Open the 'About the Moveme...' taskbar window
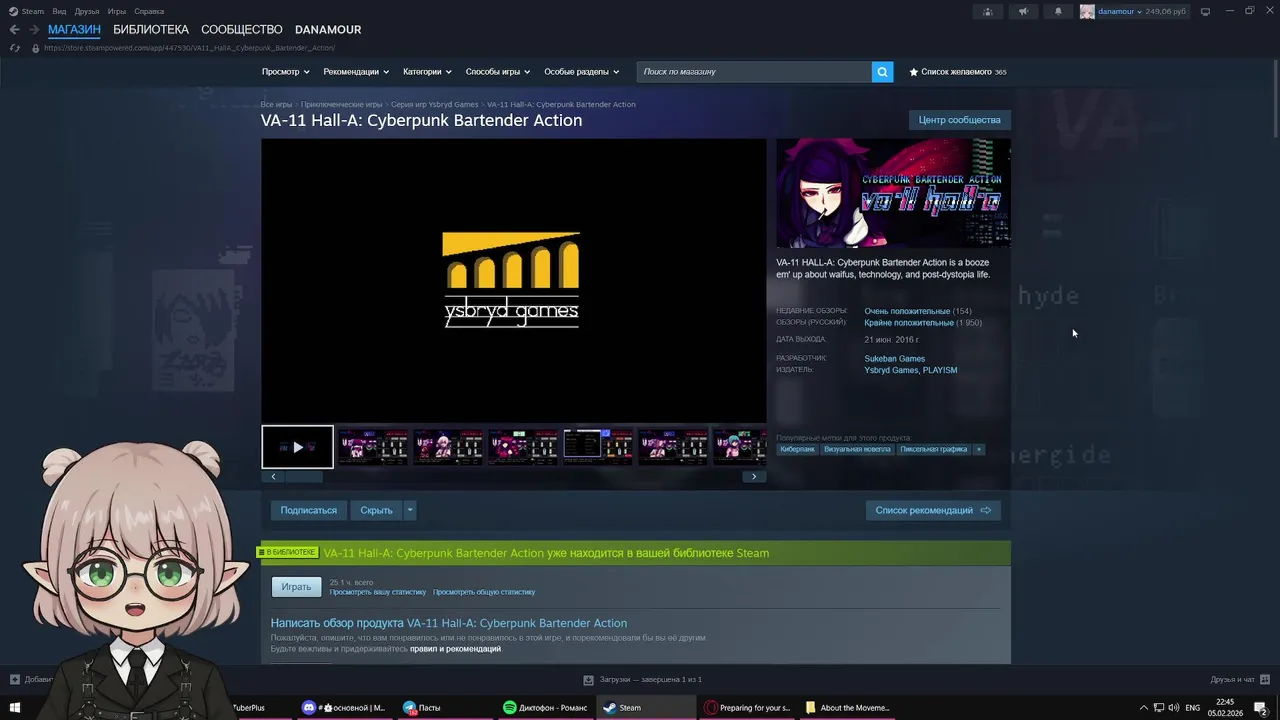Viewport: 1280px width, 720px height. point(846,708)
